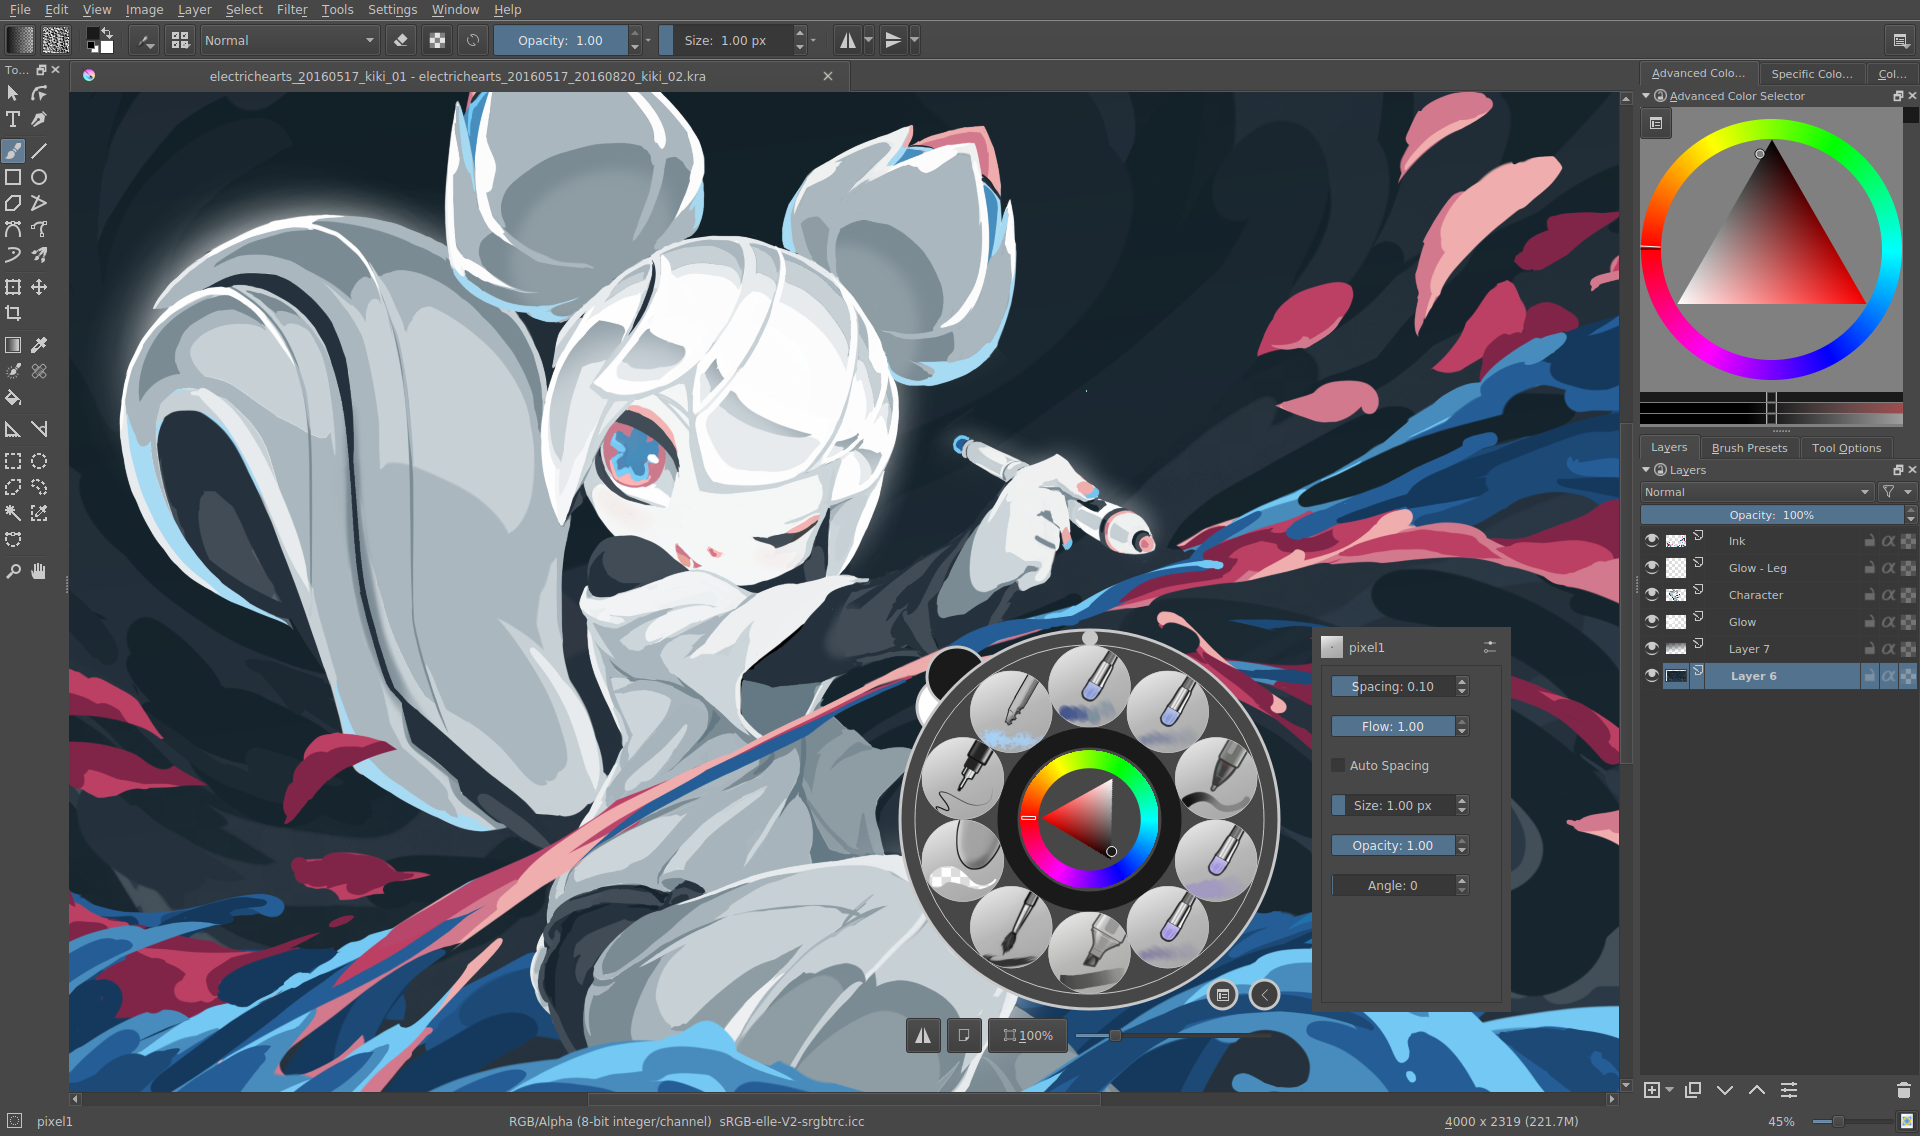
Task: Select the Transform tool
Action: pyautogui.click(x=16, y=287)
